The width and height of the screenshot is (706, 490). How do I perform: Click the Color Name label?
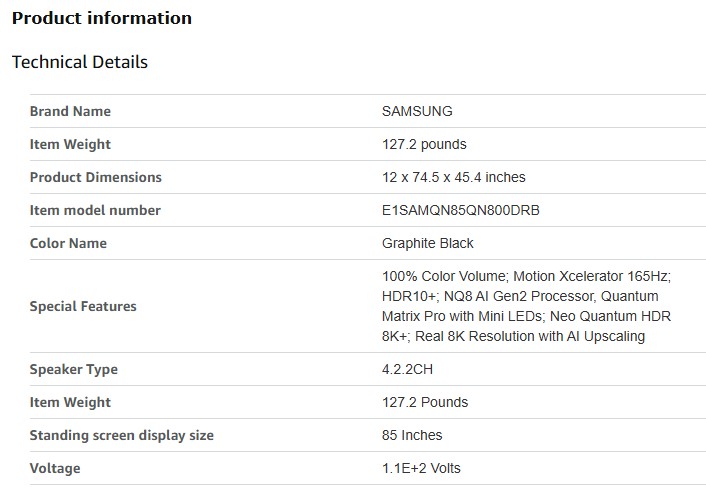68,243
